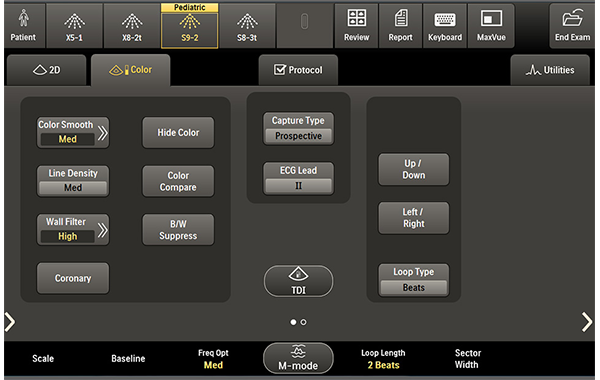Screen dimensions: 600x380
Task: Open the Utilities tab
Action: [x=550, y=70]
